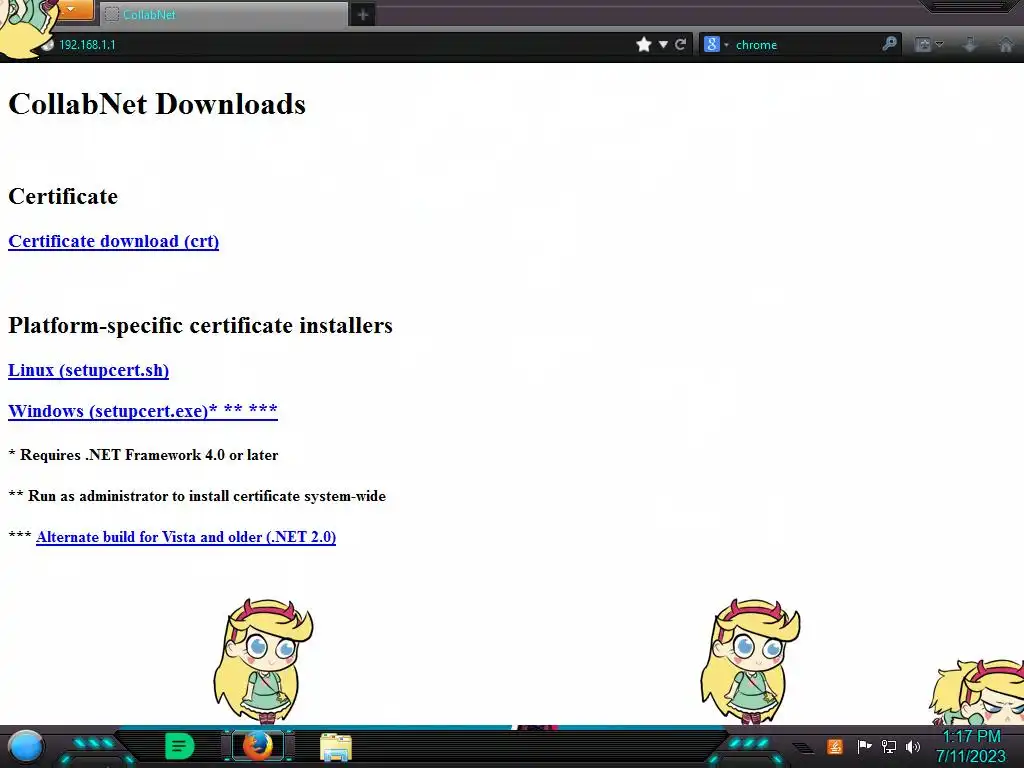Click the Platform-specific certificate installers heading
1024x768 pixels.
click(x=200, y=325)
